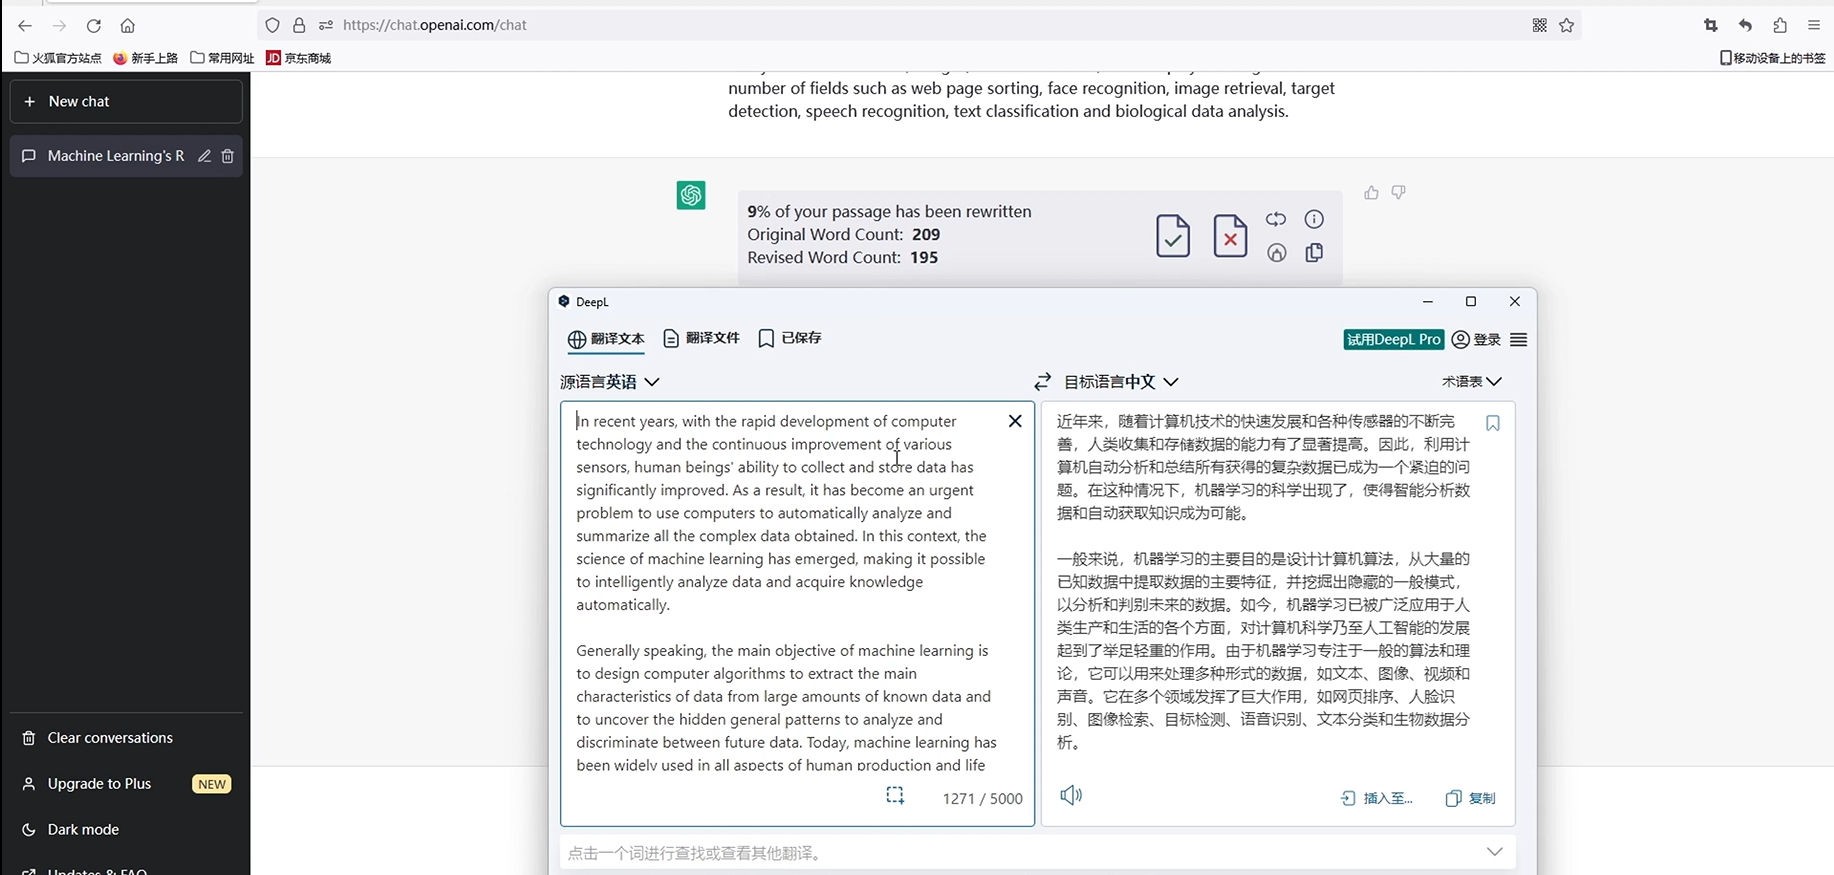Click the dictionary lookup field at bottom
Image resolution: width=1834 pixels, height=875 pixels.
coord(1037,853)
